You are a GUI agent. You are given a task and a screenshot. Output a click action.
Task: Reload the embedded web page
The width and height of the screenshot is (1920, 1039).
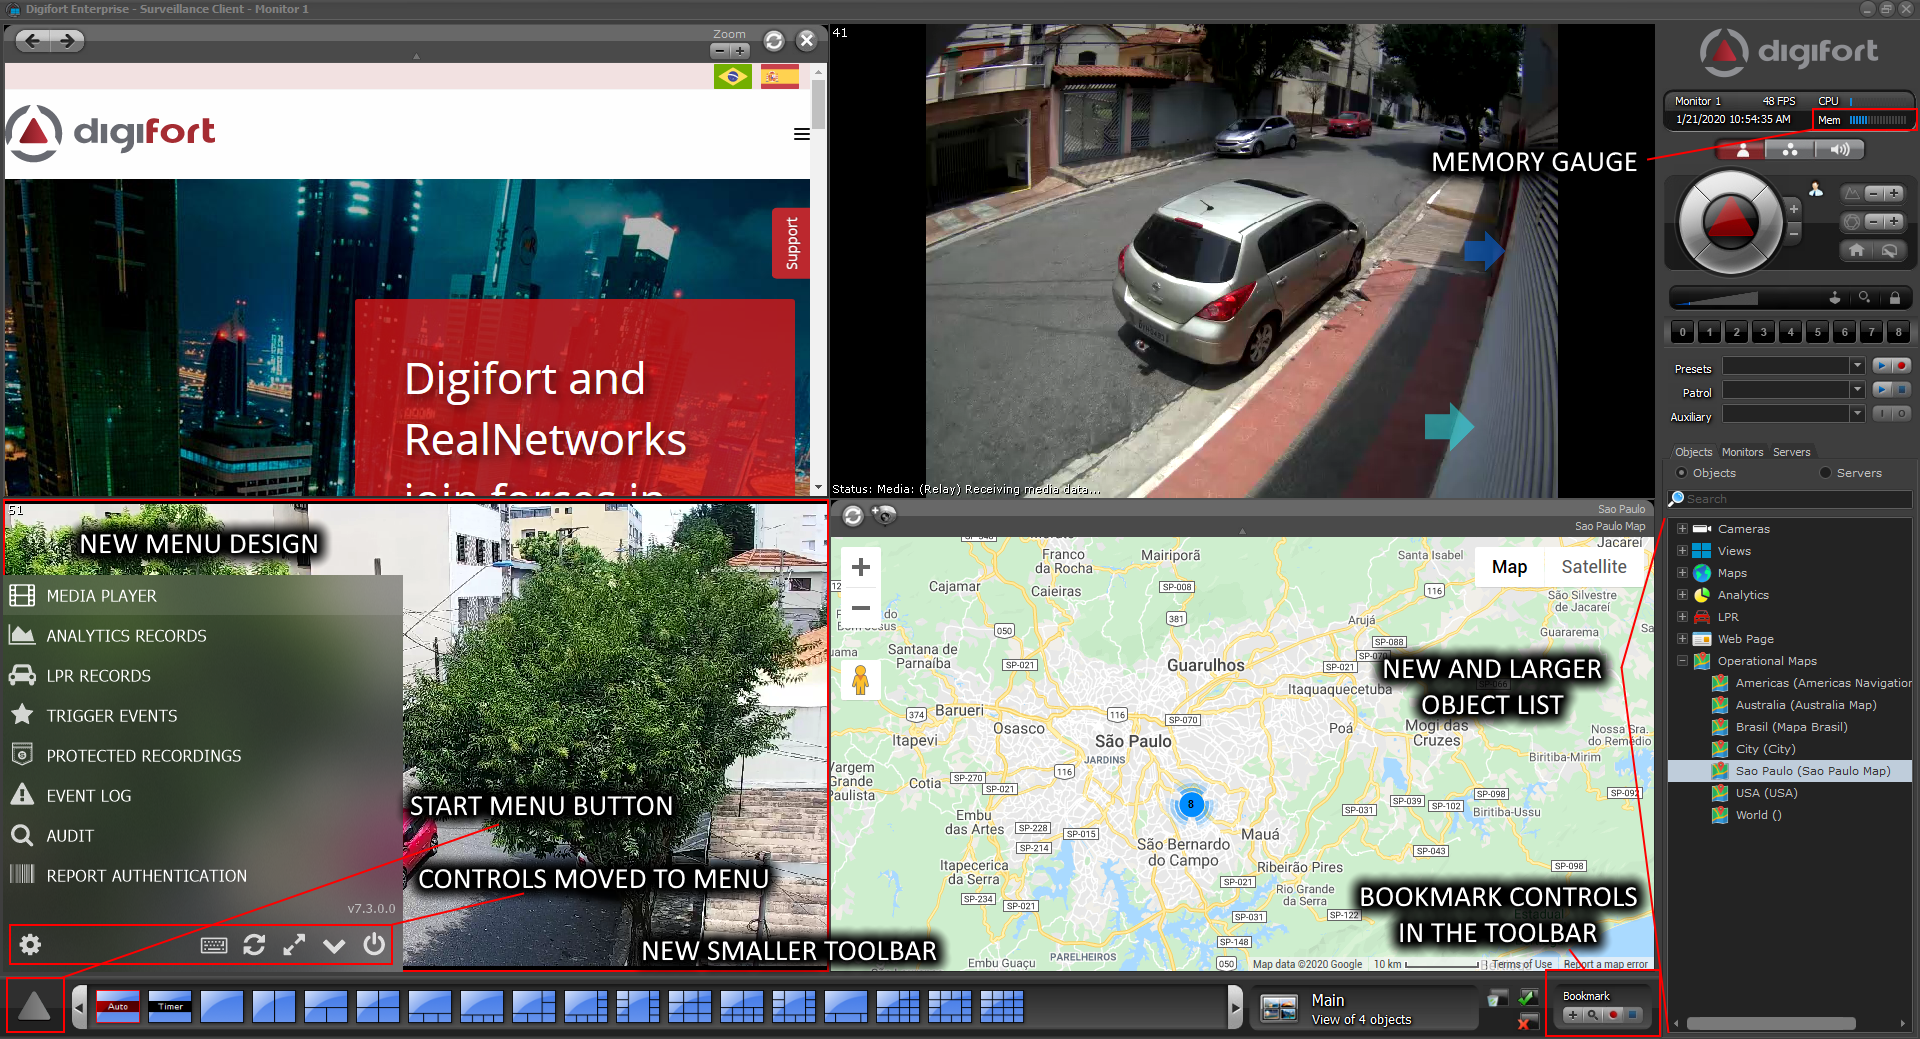pos(774,40)
